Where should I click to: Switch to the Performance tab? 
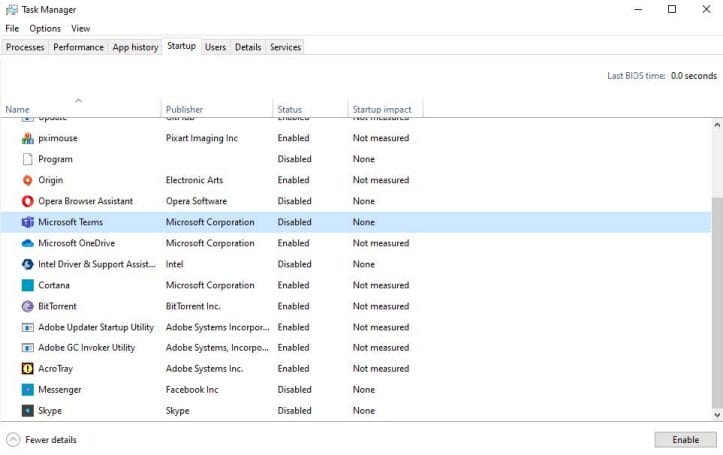78,47
